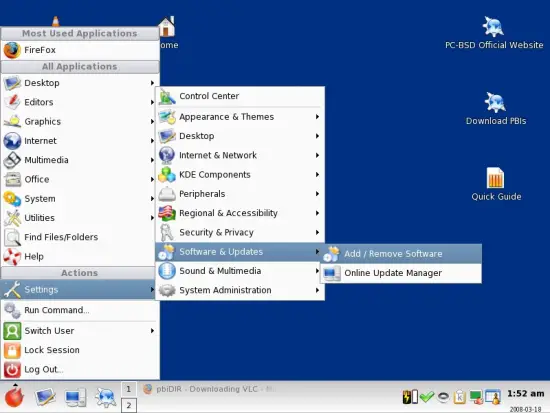Expand the Multimedia applications submenu

coord(80,160)
